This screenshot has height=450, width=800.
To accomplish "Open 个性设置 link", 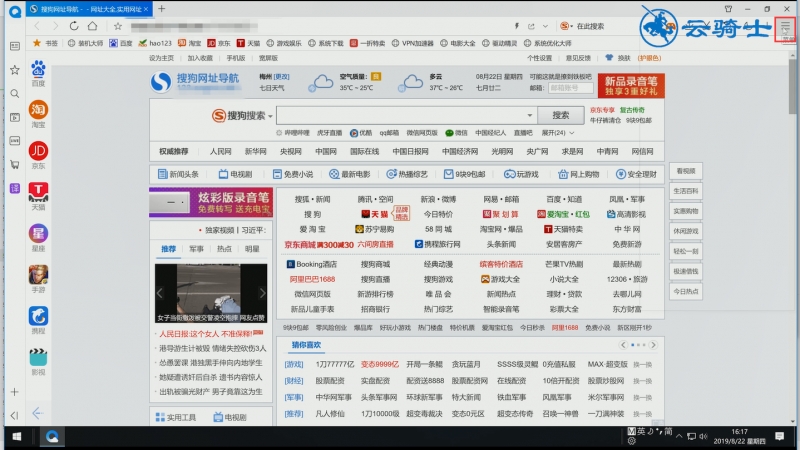I will (539, 58).
